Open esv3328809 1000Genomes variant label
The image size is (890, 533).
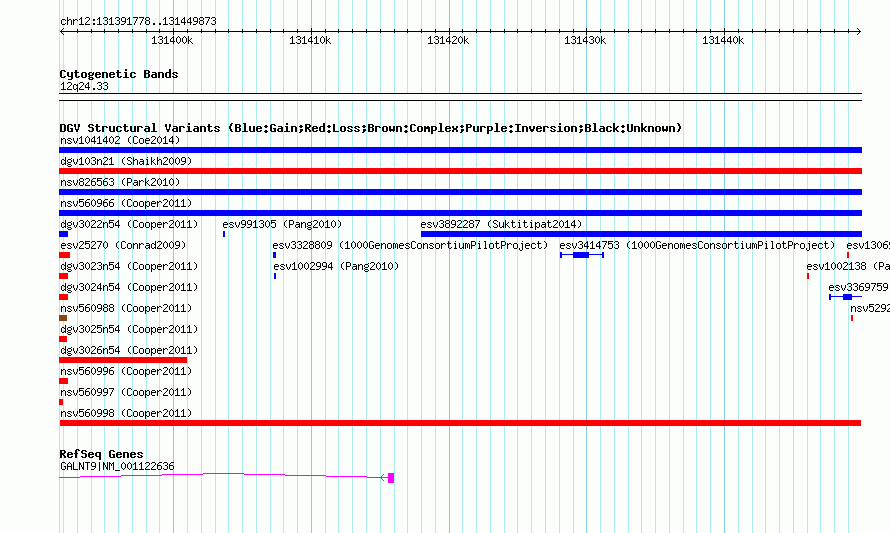pos(410,245)
